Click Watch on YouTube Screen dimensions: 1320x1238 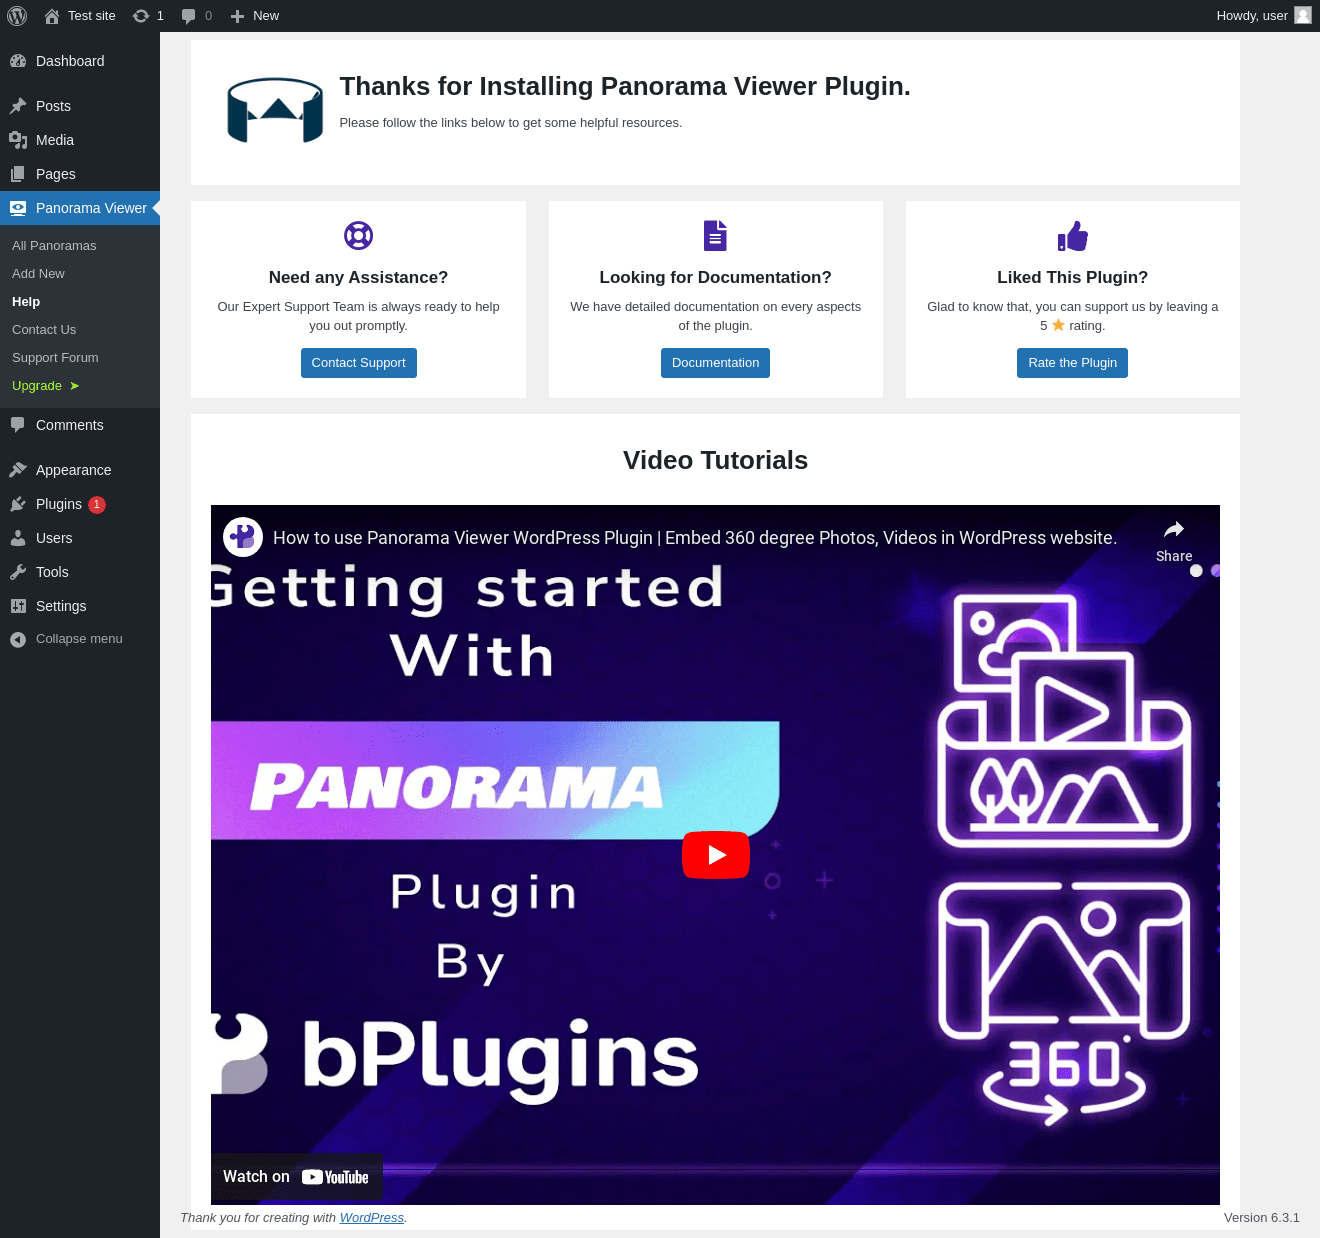click(x=296, y=1177)
